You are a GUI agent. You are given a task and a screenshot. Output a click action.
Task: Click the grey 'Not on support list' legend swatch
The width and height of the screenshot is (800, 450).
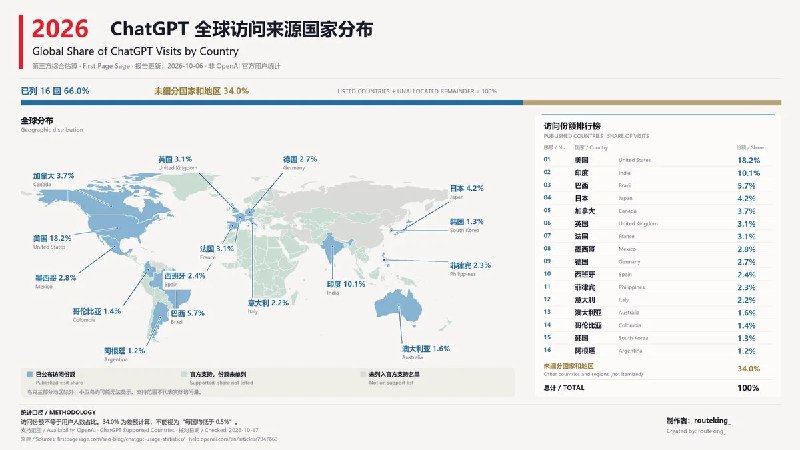(363, 374)
